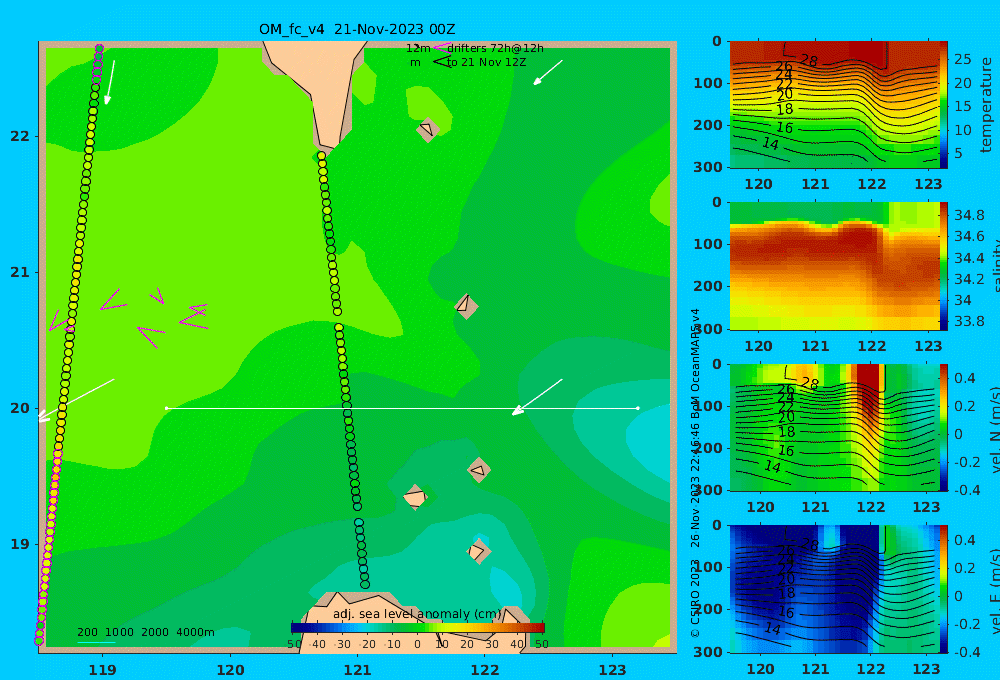Click the top yellow circle of the central drifter track
The width and height of the screenshot is (1000, 680).
click(x=321, y=156)
